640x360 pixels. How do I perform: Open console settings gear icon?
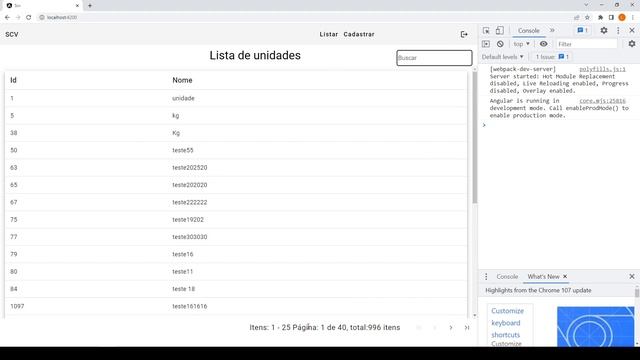(632, 44)
